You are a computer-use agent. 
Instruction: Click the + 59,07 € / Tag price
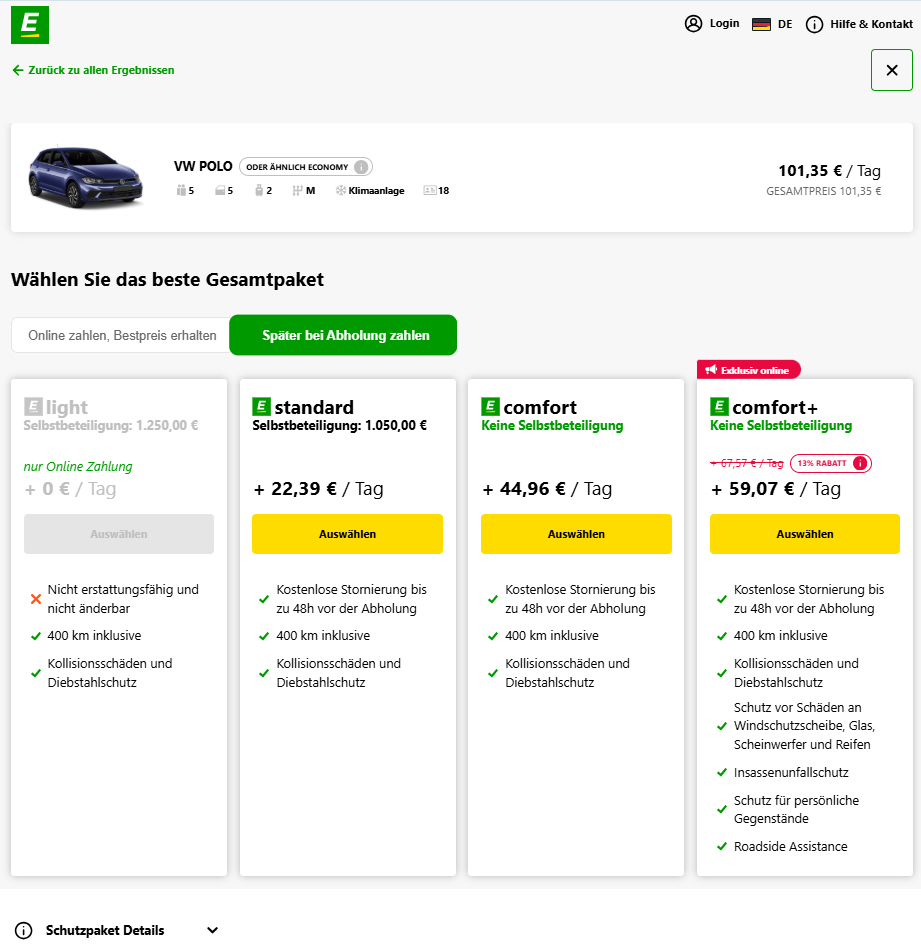pos(776,489)
